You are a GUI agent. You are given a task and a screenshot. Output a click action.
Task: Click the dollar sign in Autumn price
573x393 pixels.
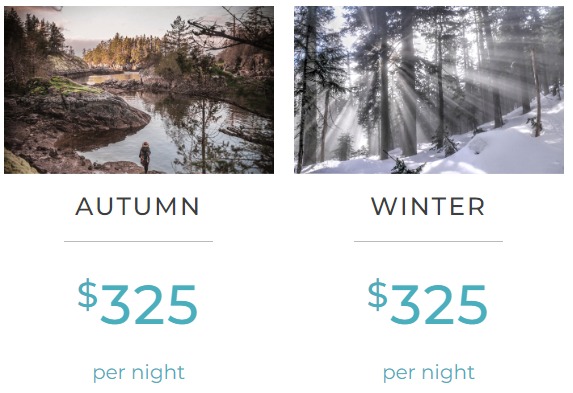88,294
